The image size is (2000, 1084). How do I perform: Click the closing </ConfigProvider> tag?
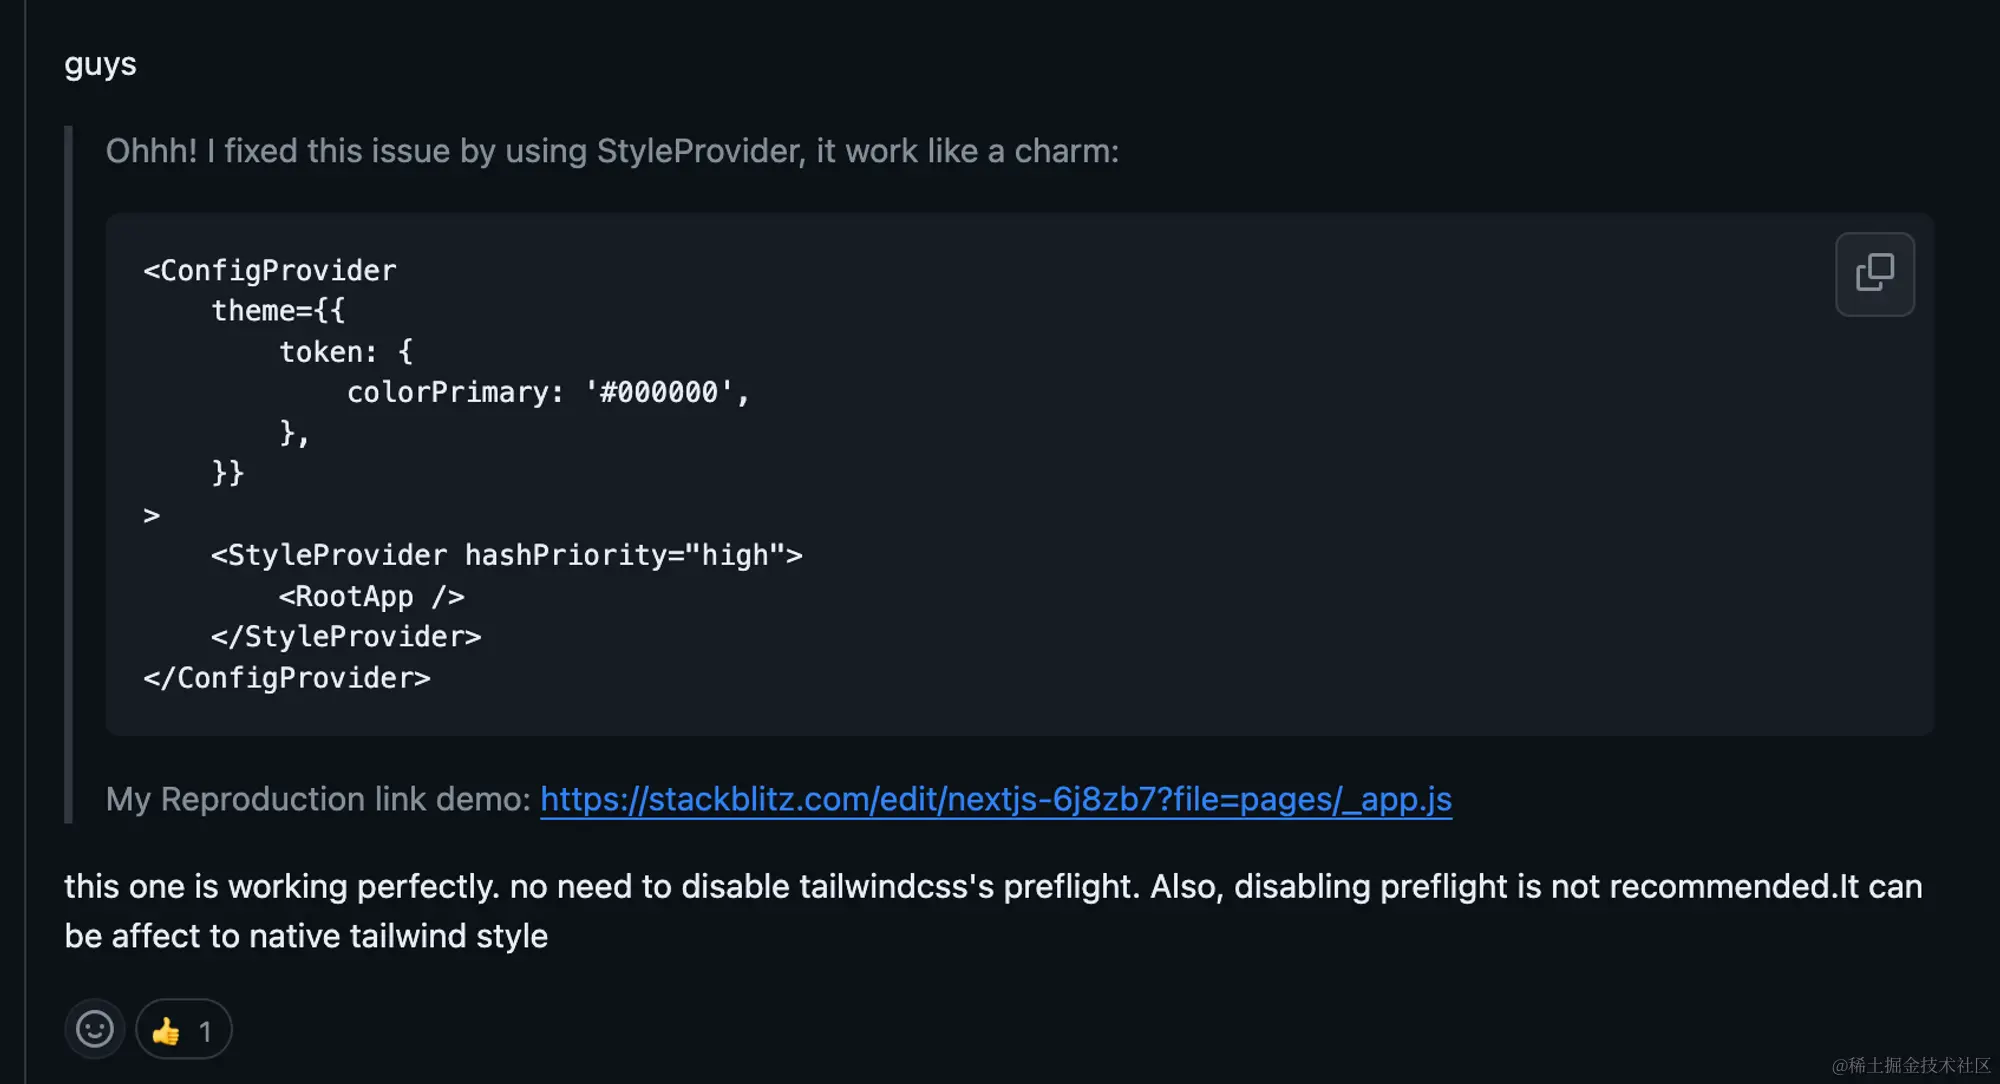[287, 677]
